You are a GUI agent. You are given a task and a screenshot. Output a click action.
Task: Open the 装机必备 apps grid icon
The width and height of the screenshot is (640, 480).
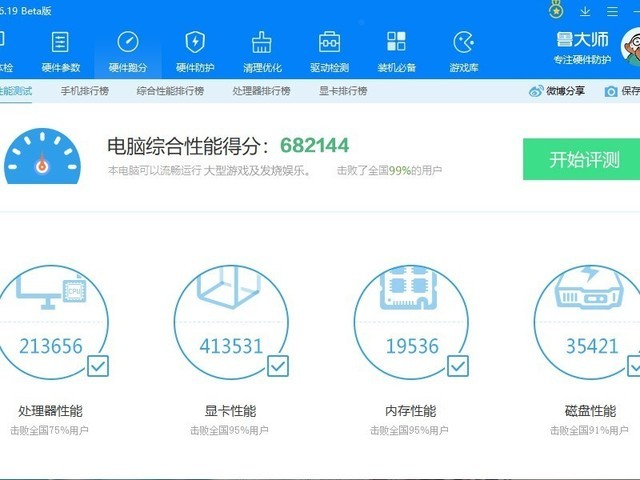click(x=396, y=41)
